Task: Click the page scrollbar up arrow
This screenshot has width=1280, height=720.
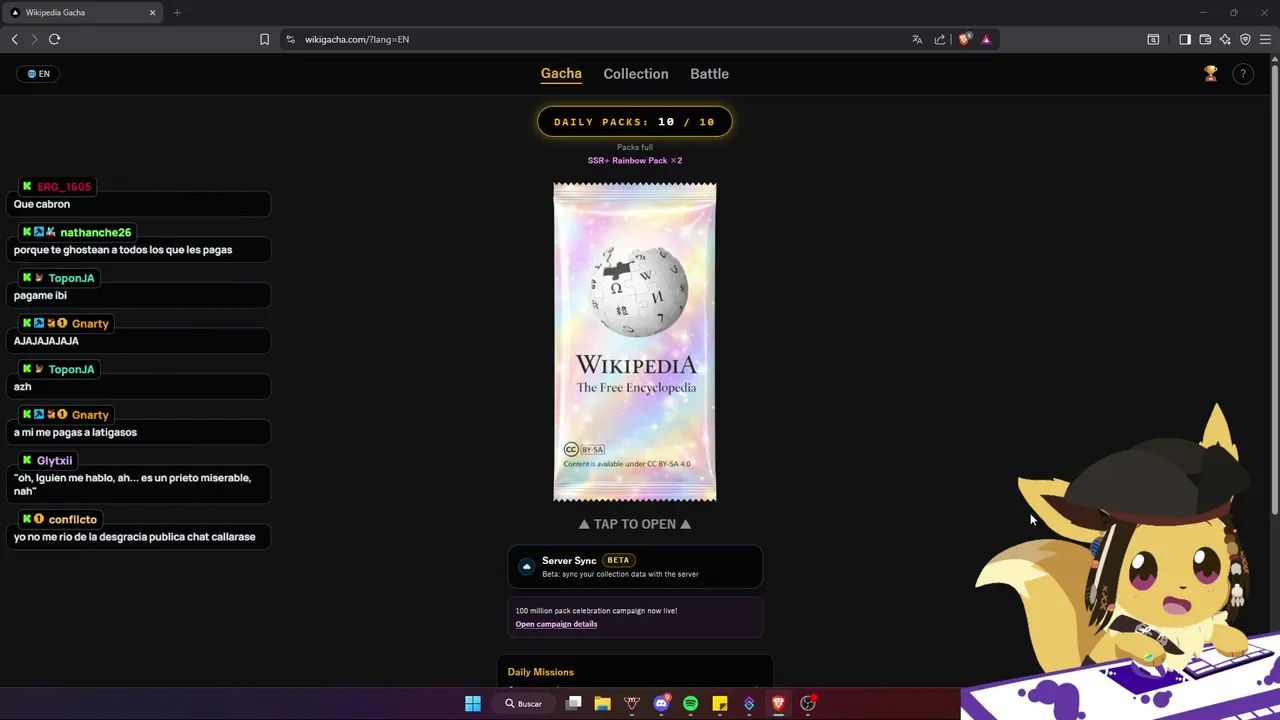Action: click(x=1274, y=61)
